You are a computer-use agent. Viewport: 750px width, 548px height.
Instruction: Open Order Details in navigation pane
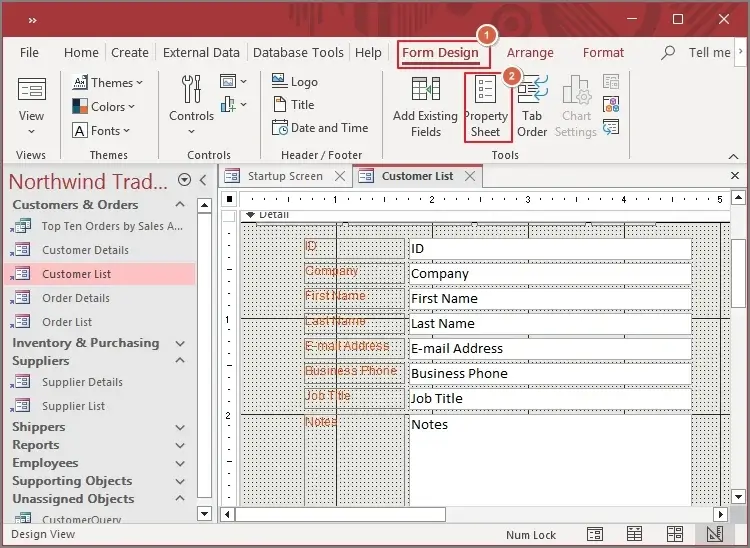click(x=99, y=297)
